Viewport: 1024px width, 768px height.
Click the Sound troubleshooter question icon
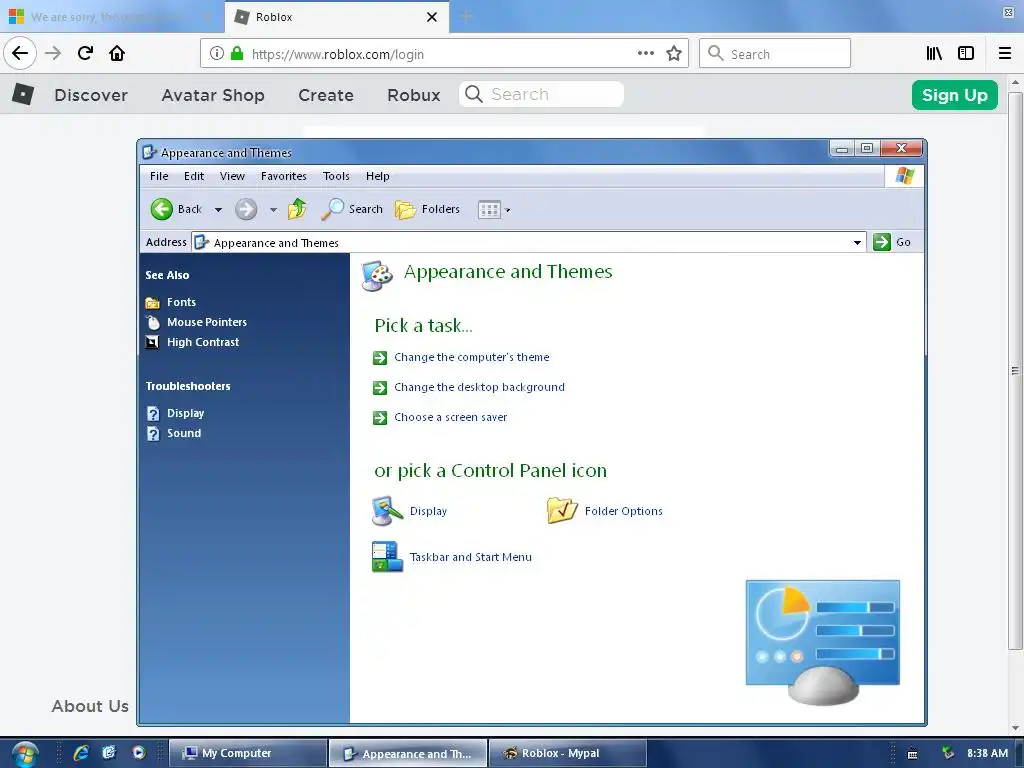pyautogui.click(x=153, y=434)
